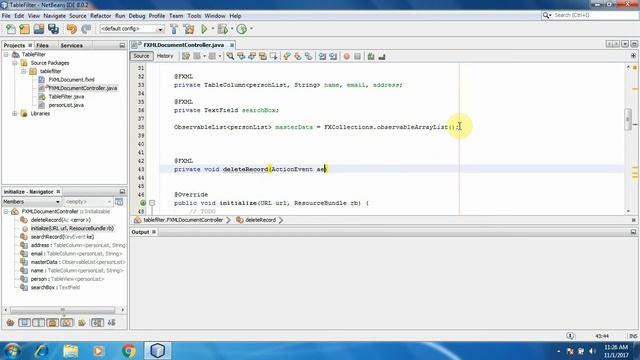Click the Next Bookmark icon
The height and width of the screenshot is (360, 640).
pyautogui.click(x=298, y=56)
